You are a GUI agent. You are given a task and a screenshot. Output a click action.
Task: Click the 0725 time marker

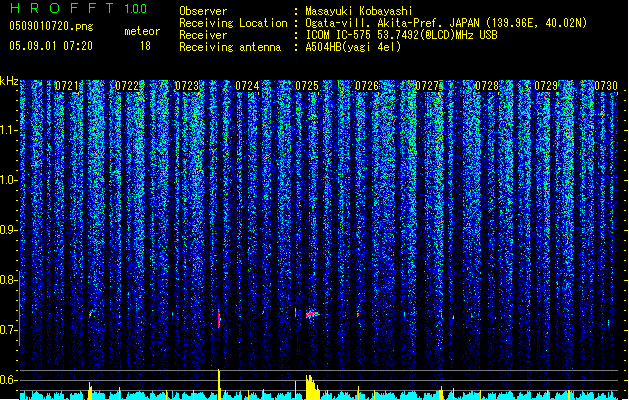pyautogui.click(x=307, y=86)
